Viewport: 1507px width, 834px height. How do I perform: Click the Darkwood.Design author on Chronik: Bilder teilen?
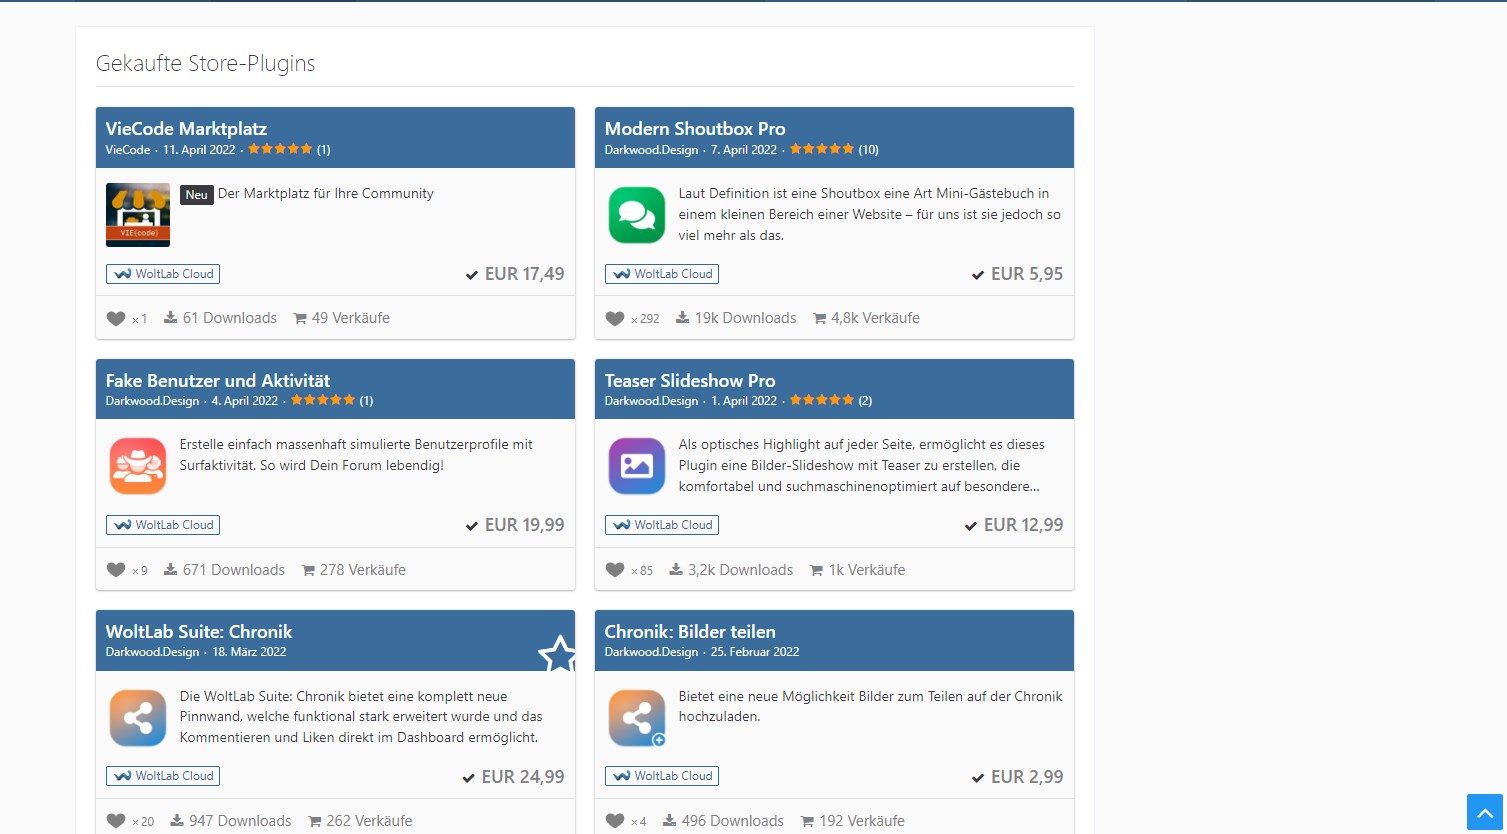(x=651, y=652)
